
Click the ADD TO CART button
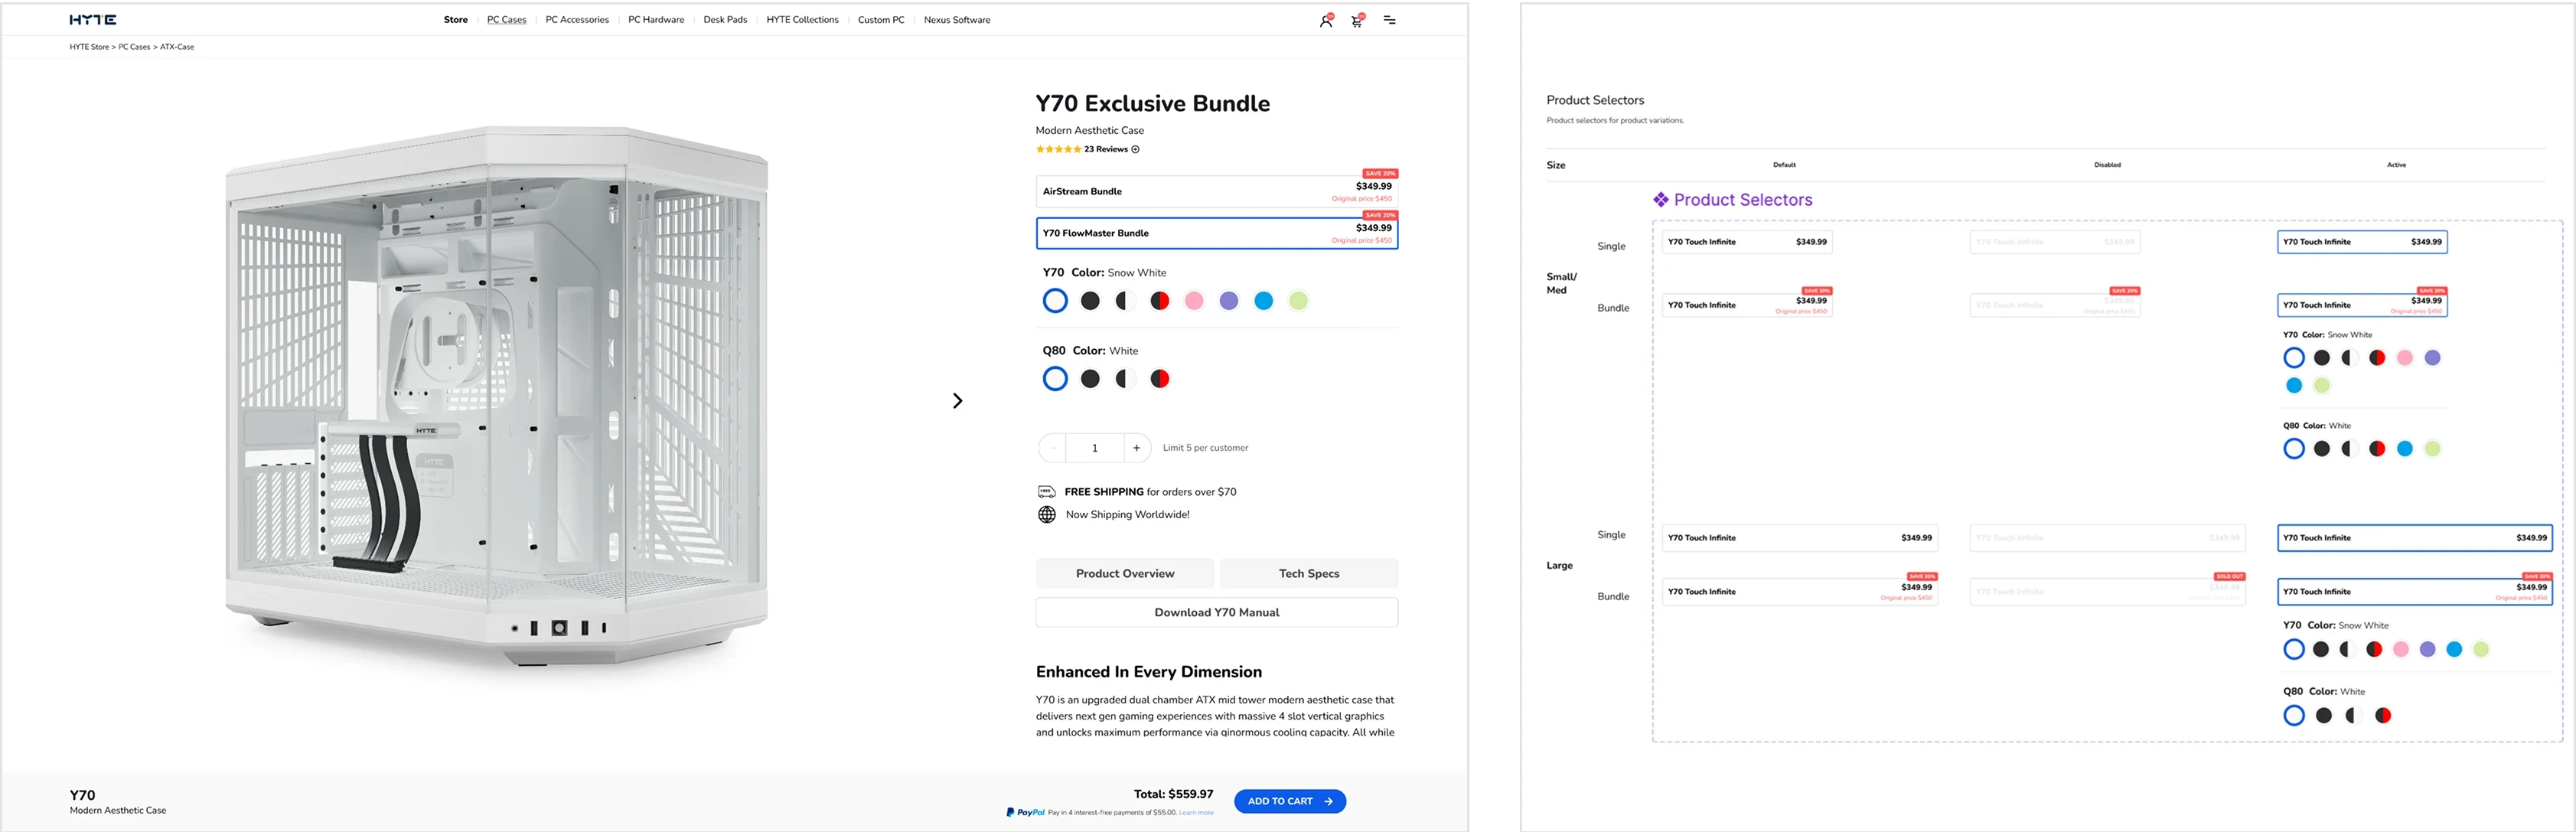point(1289,801)
